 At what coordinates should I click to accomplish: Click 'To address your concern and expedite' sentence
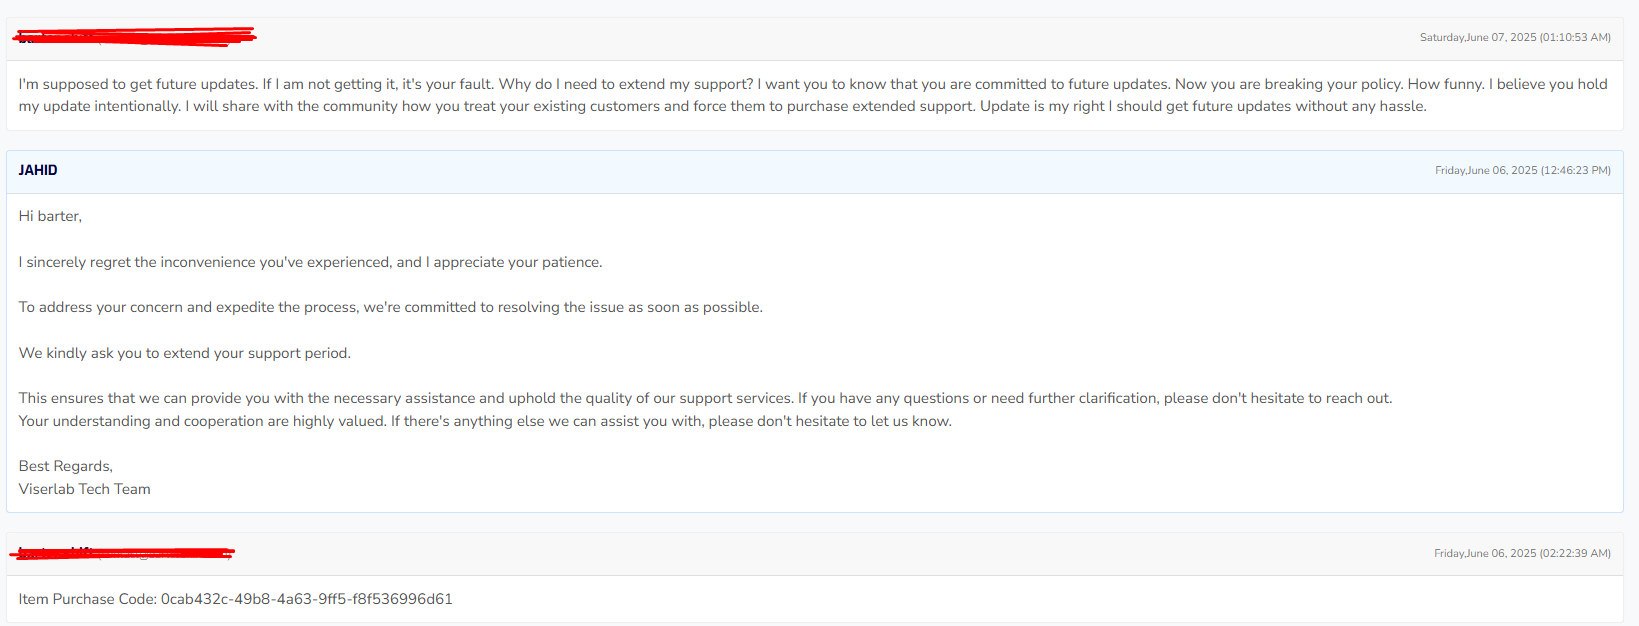(390, 307)
